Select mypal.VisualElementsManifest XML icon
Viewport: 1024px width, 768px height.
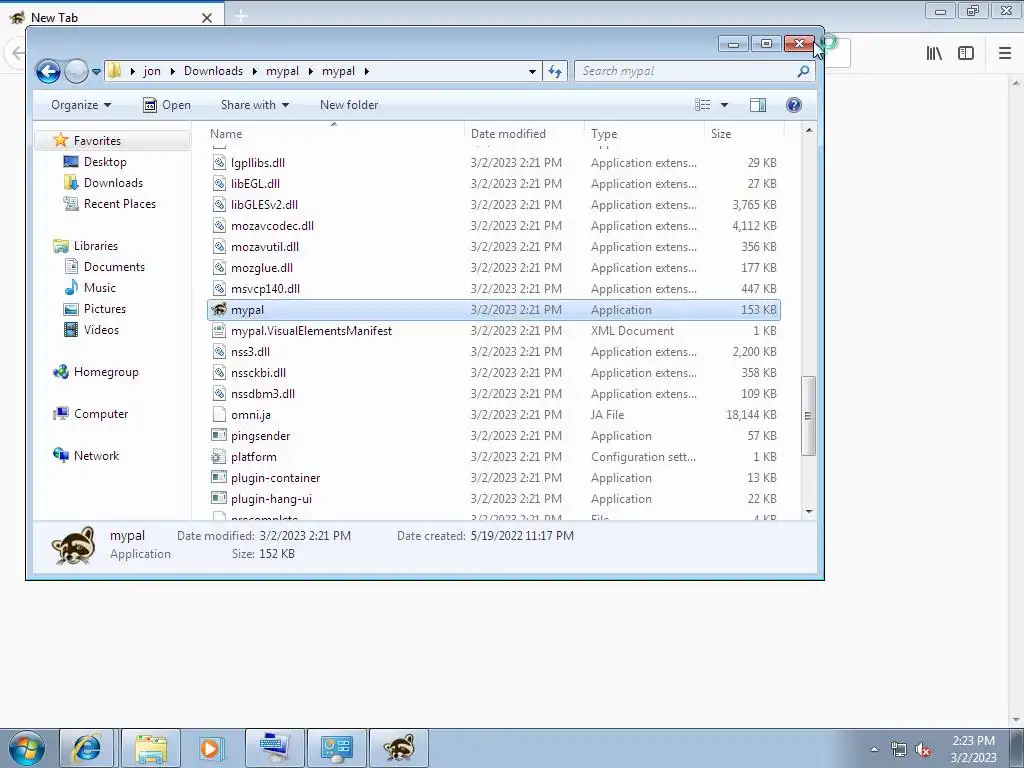tap(219, 330)
